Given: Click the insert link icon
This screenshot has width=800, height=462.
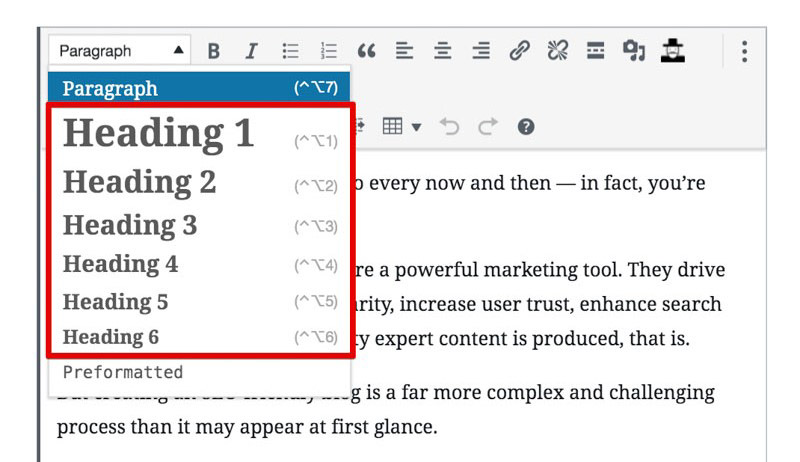Looking at the screenshot, I should pyautogui.click(x=519, y=51).
